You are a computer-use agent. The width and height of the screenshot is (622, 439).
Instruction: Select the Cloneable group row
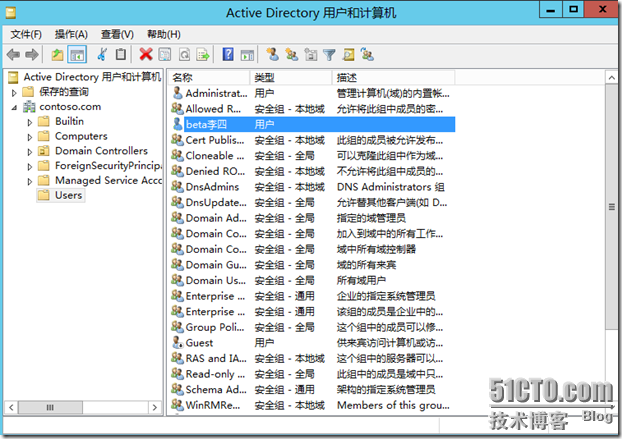click(x=313, y=155)
